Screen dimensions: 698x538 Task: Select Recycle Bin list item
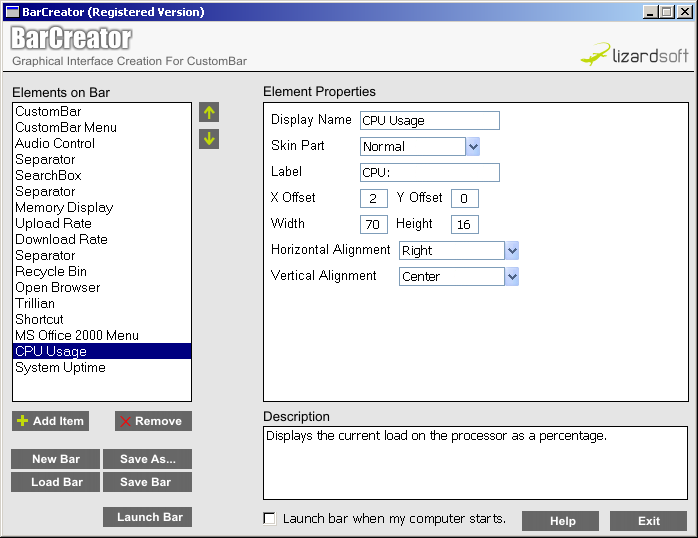click(102, 271)
